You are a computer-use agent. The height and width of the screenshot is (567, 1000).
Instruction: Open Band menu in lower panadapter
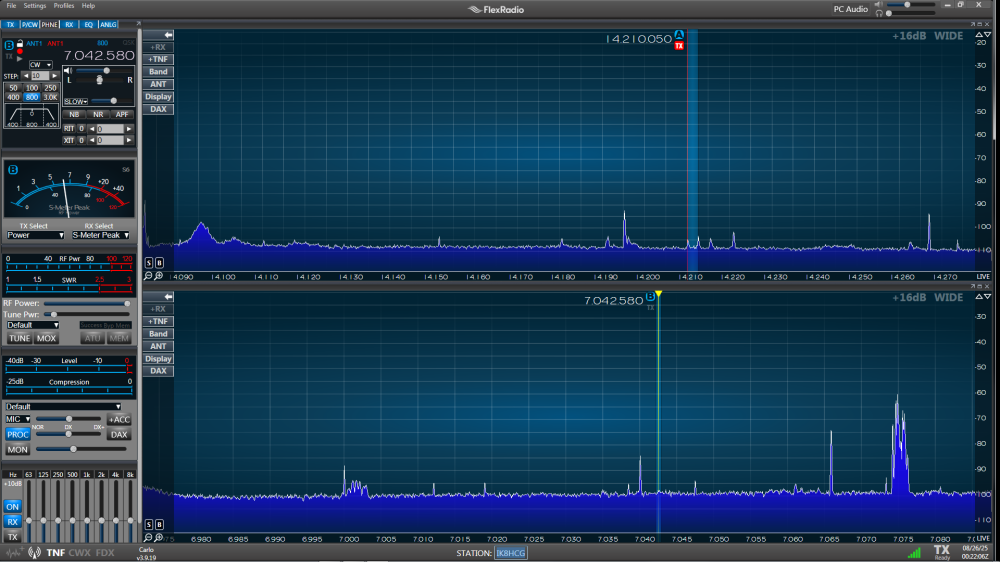click(x=158, y=334)
